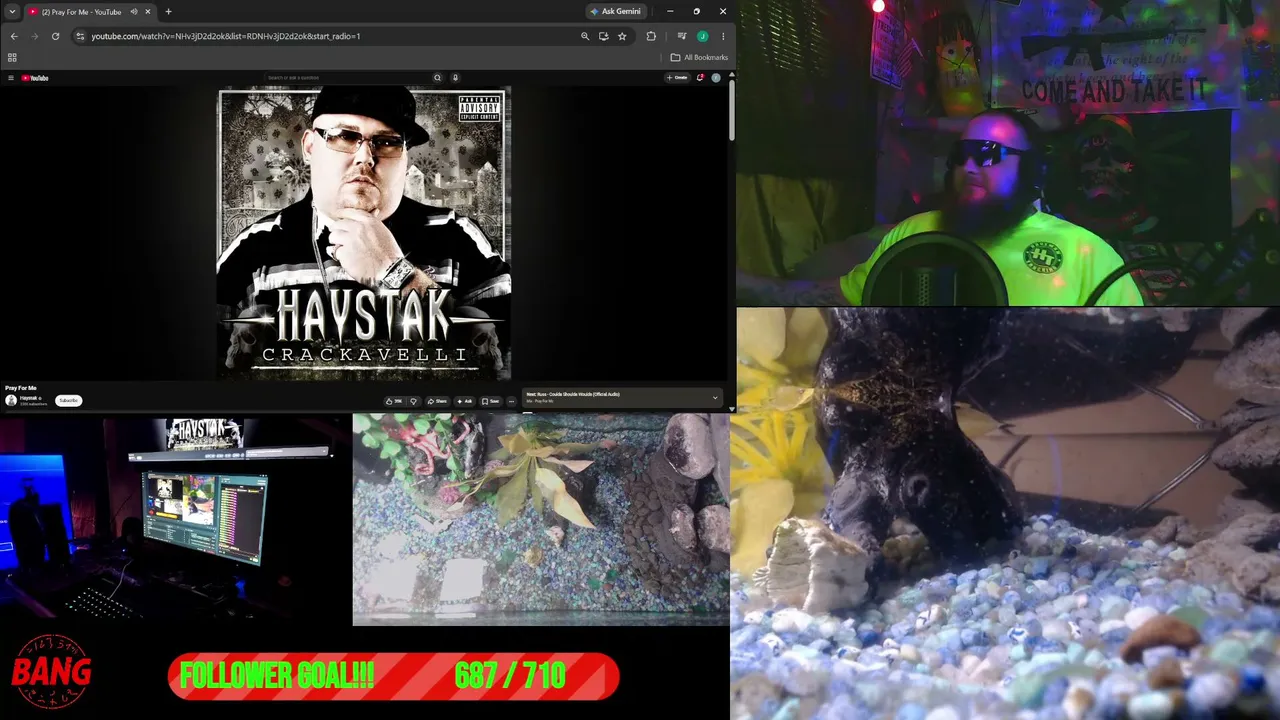1280x720 pixels.
Task: Open the next-up Russ song in mix
Action: point(573,394)
